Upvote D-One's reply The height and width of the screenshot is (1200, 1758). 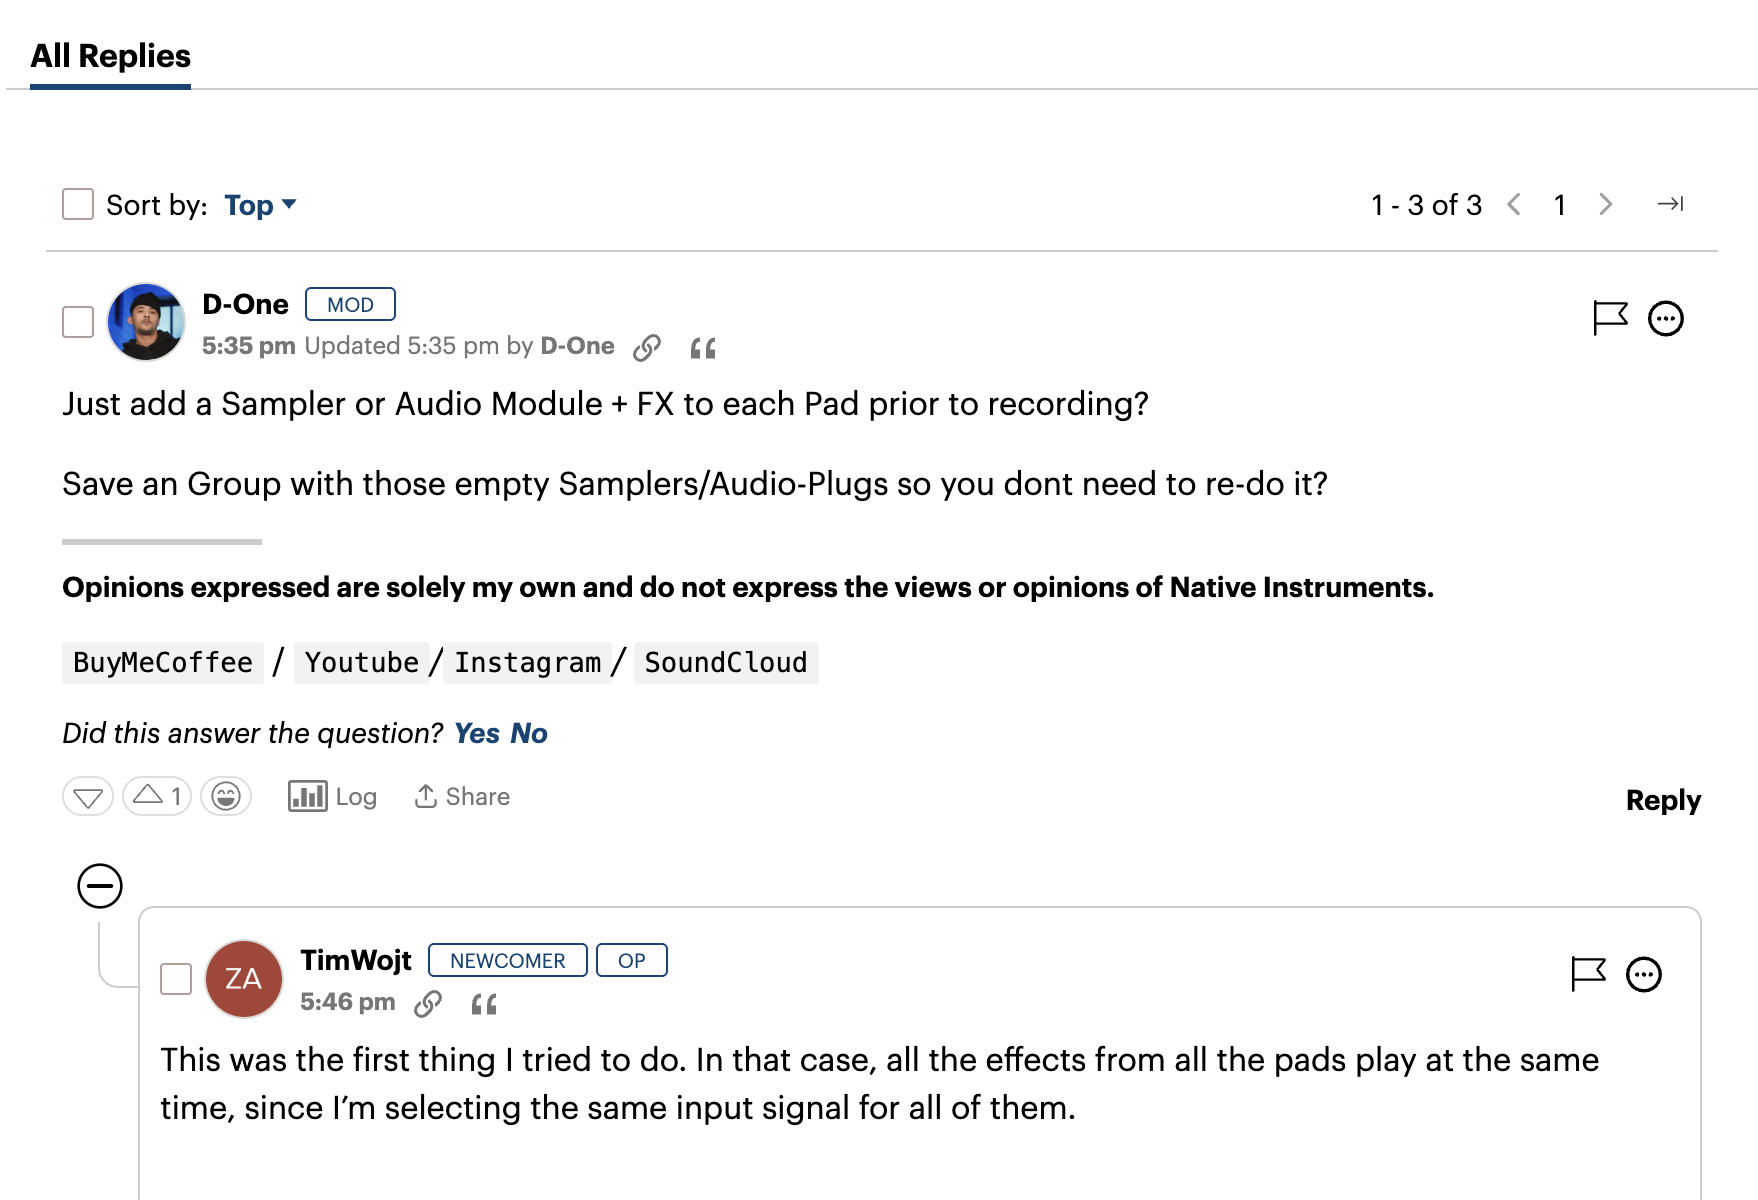tap(157, 797)
